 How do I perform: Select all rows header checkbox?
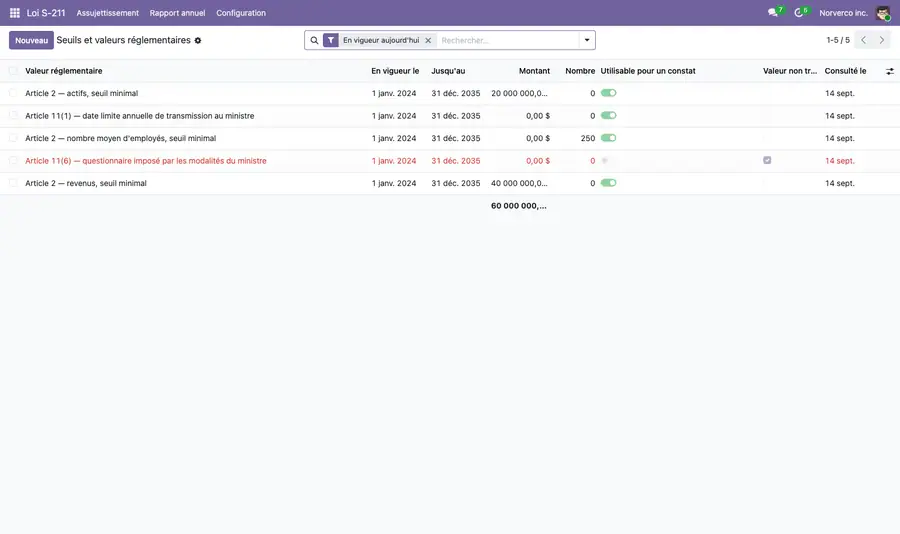click(13, 71)
